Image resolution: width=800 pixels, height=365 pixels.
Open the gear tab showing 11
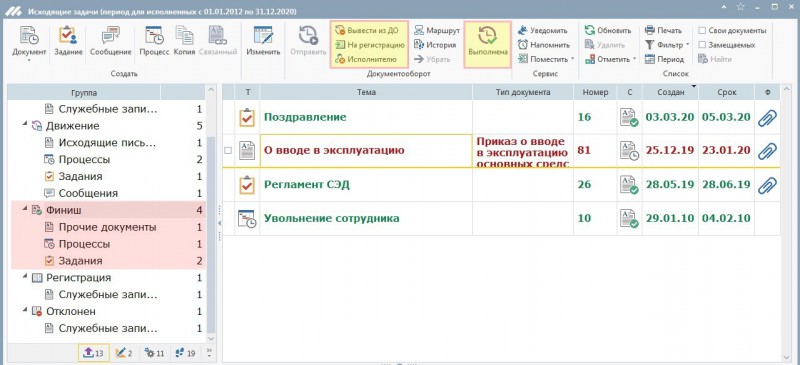coord(155,353)
